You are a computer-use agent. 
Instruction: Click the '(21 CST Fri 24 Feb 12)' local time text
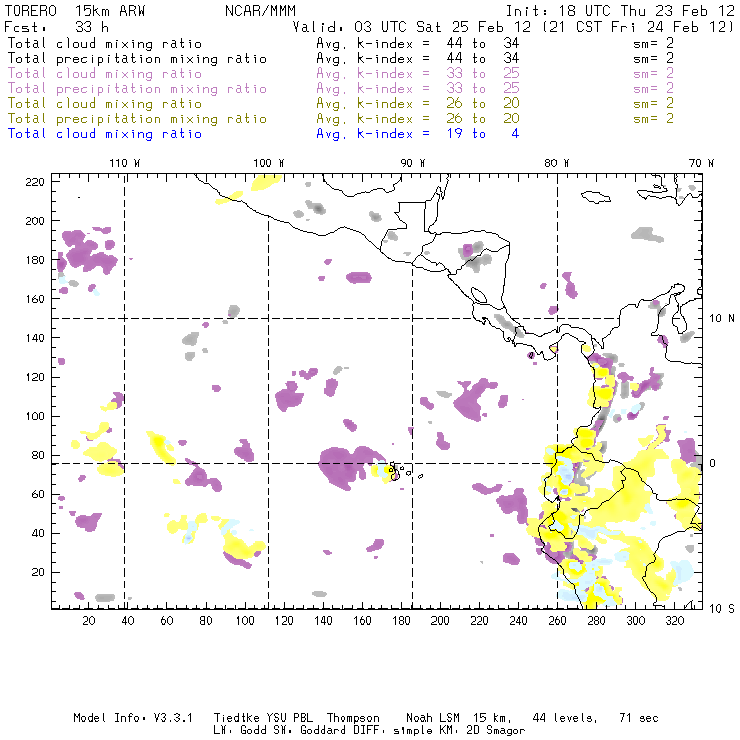click(638, 27)
